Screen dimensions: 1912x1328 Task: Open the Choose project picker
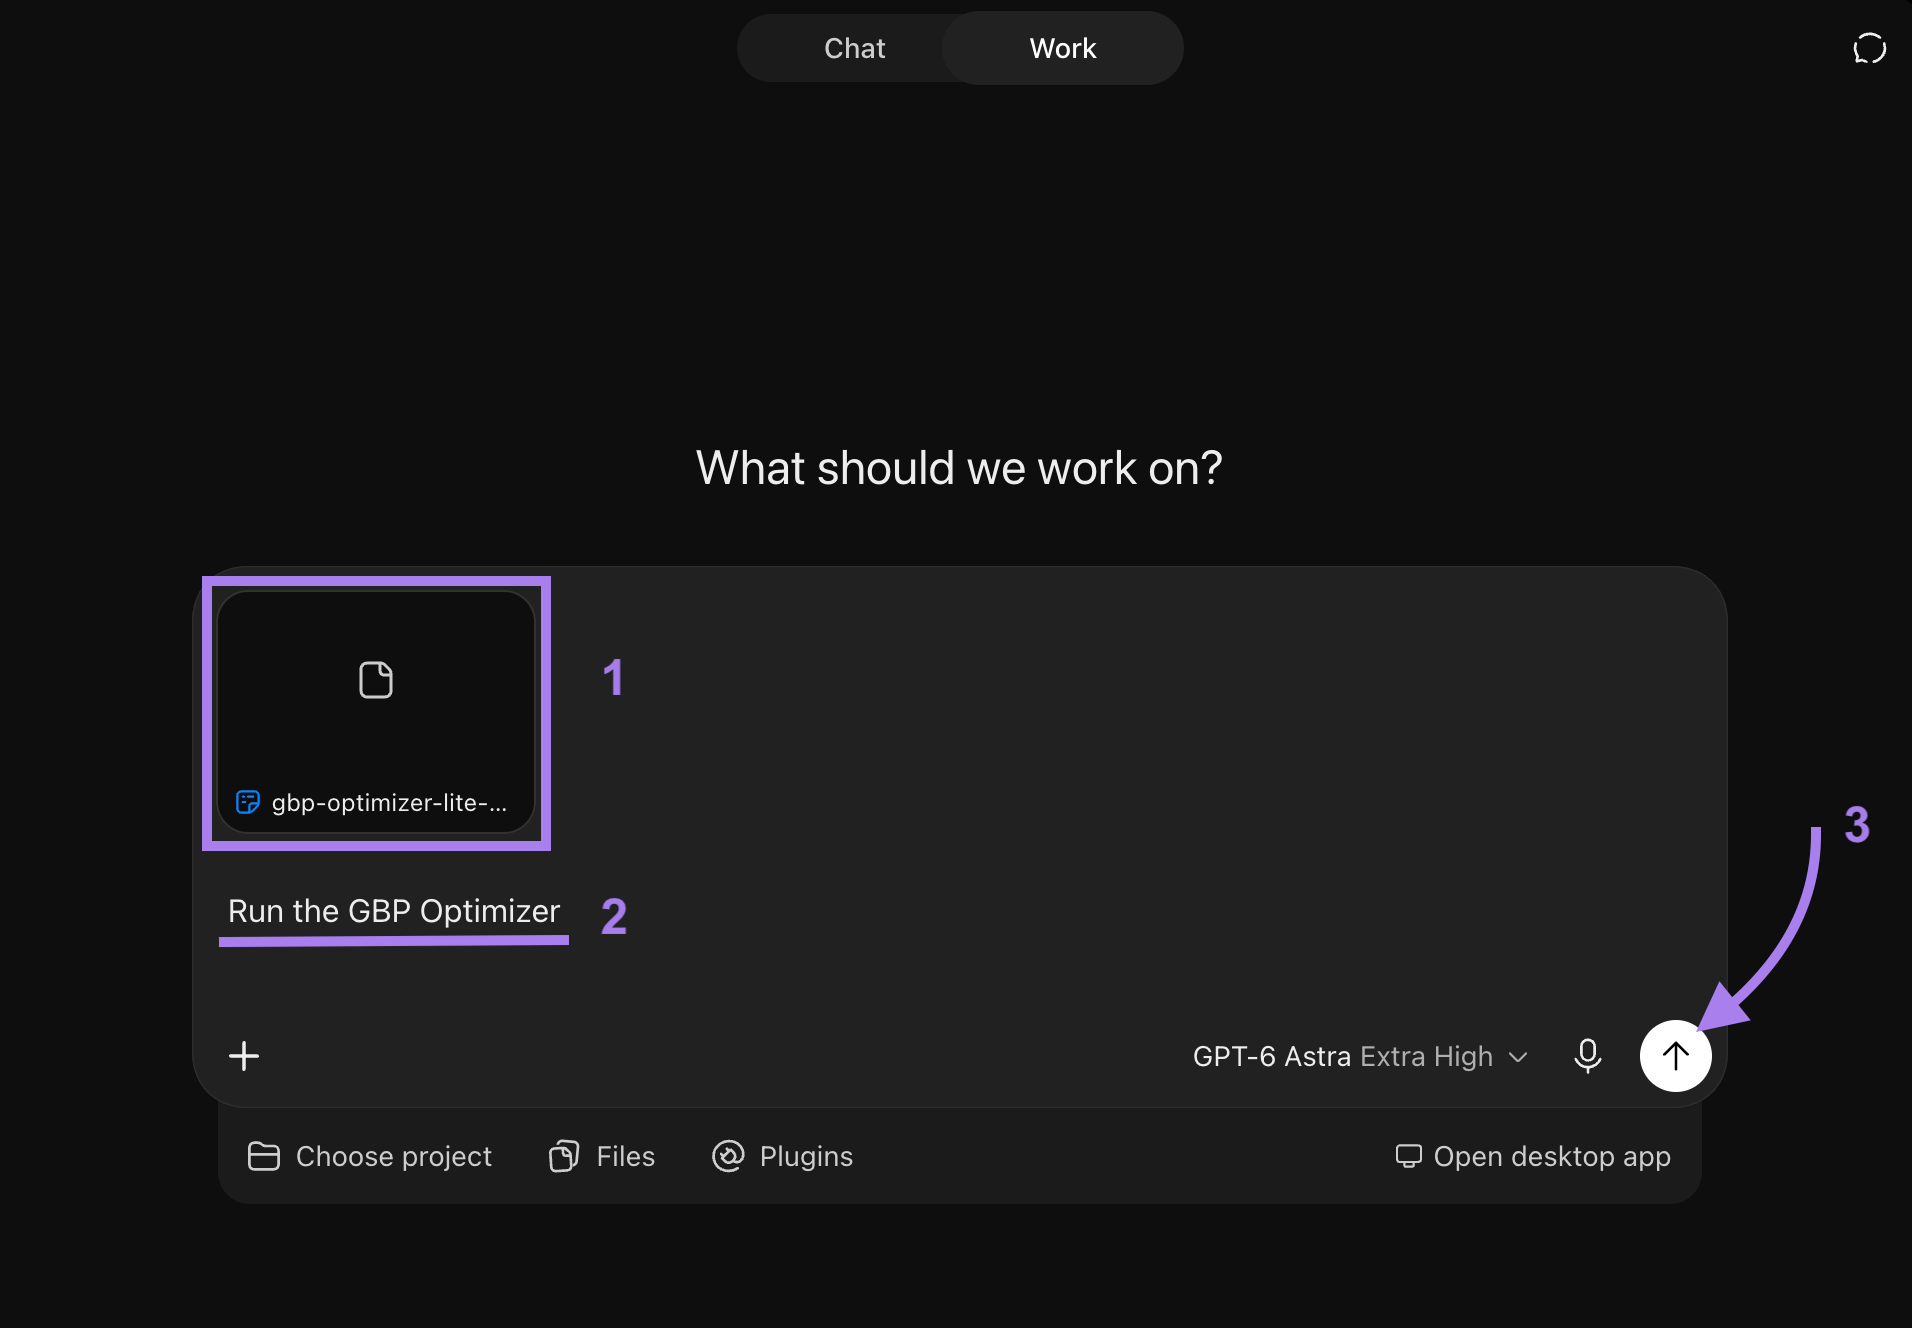point(369,1156)
